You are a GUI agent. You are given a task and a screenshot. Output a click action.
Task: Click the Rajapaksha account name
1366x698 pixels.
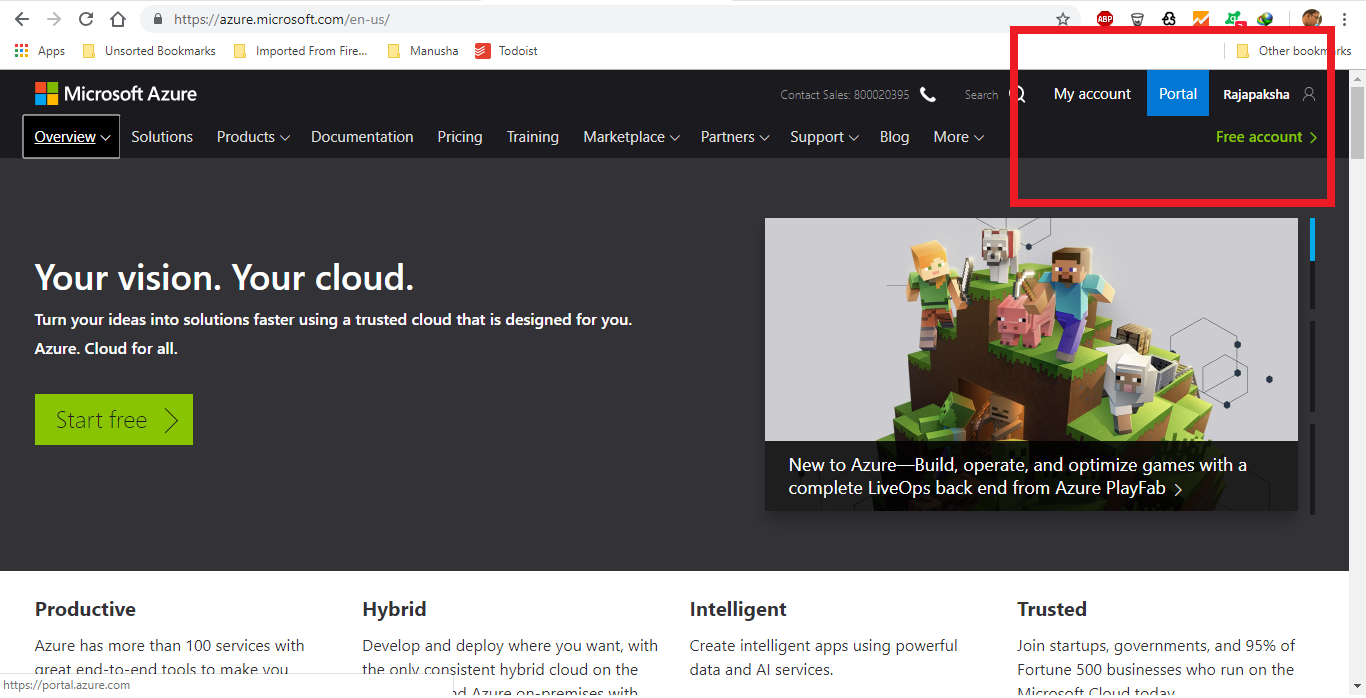pyautogui.click(x=1256, y=94)
